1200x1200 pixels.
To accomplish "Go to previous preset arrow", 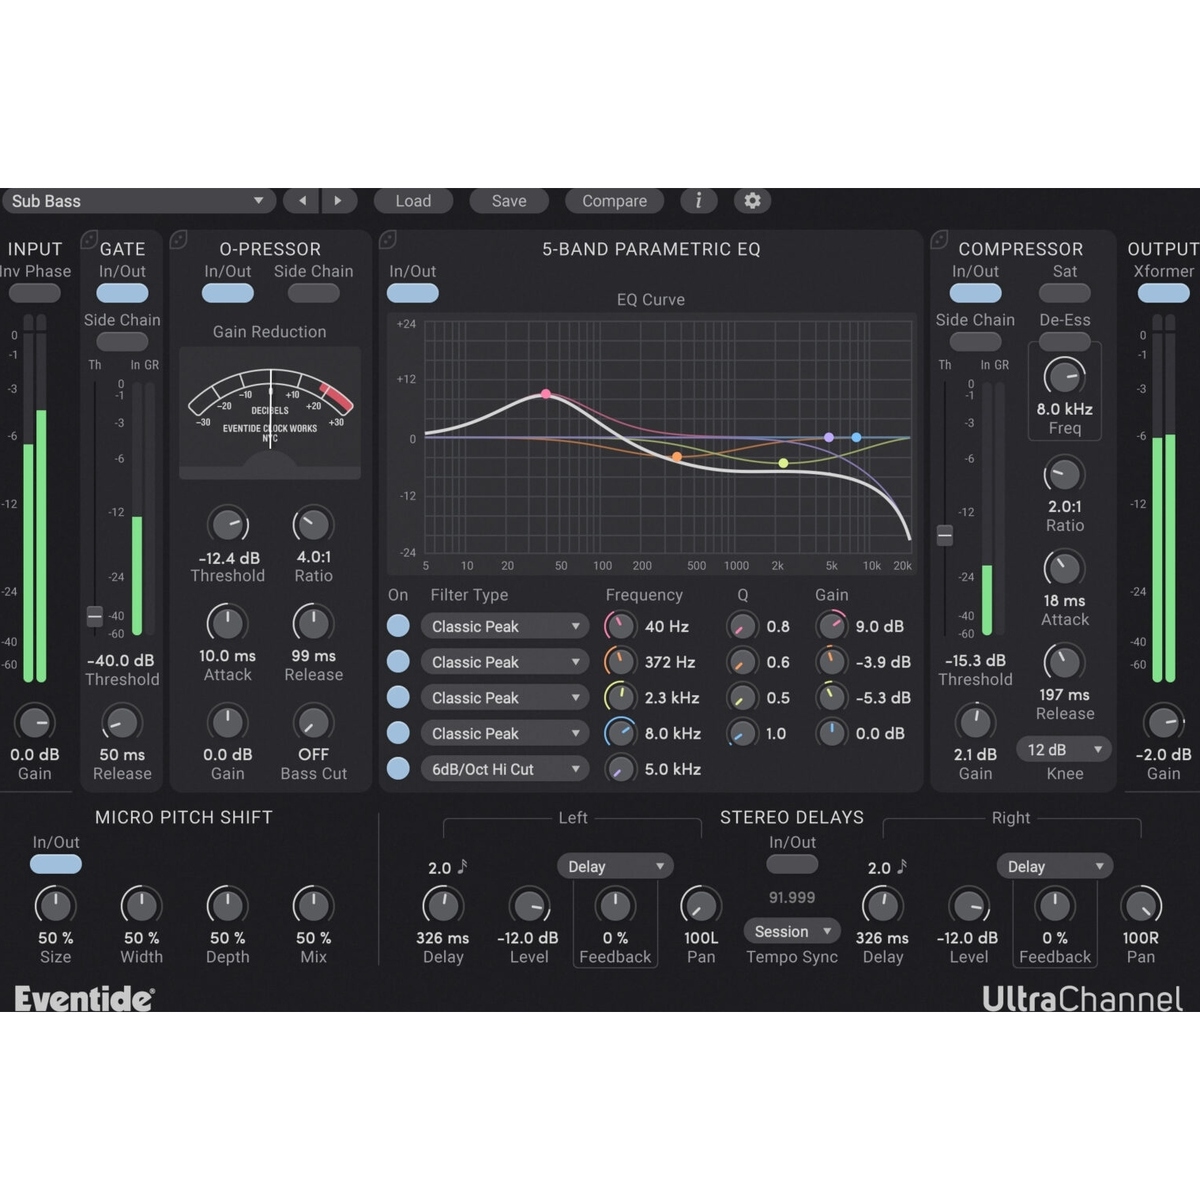I will point(302,201).
